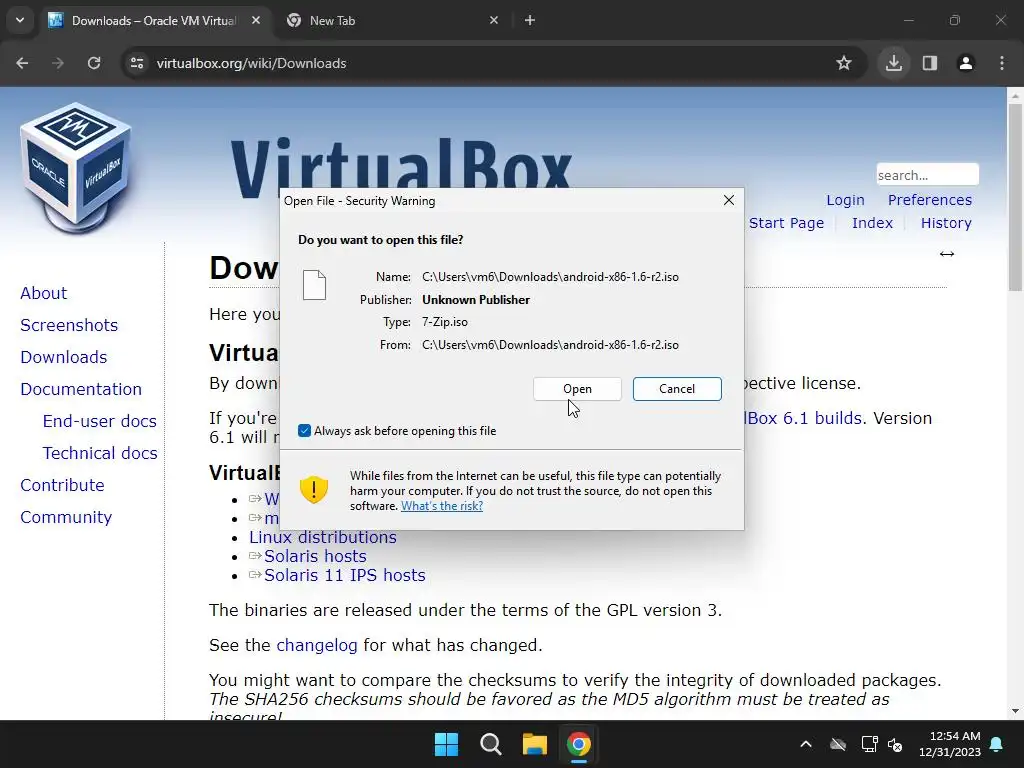Open About in the sidebar
This screenshot has width=1024, height=768.
[x=43, y=293]
